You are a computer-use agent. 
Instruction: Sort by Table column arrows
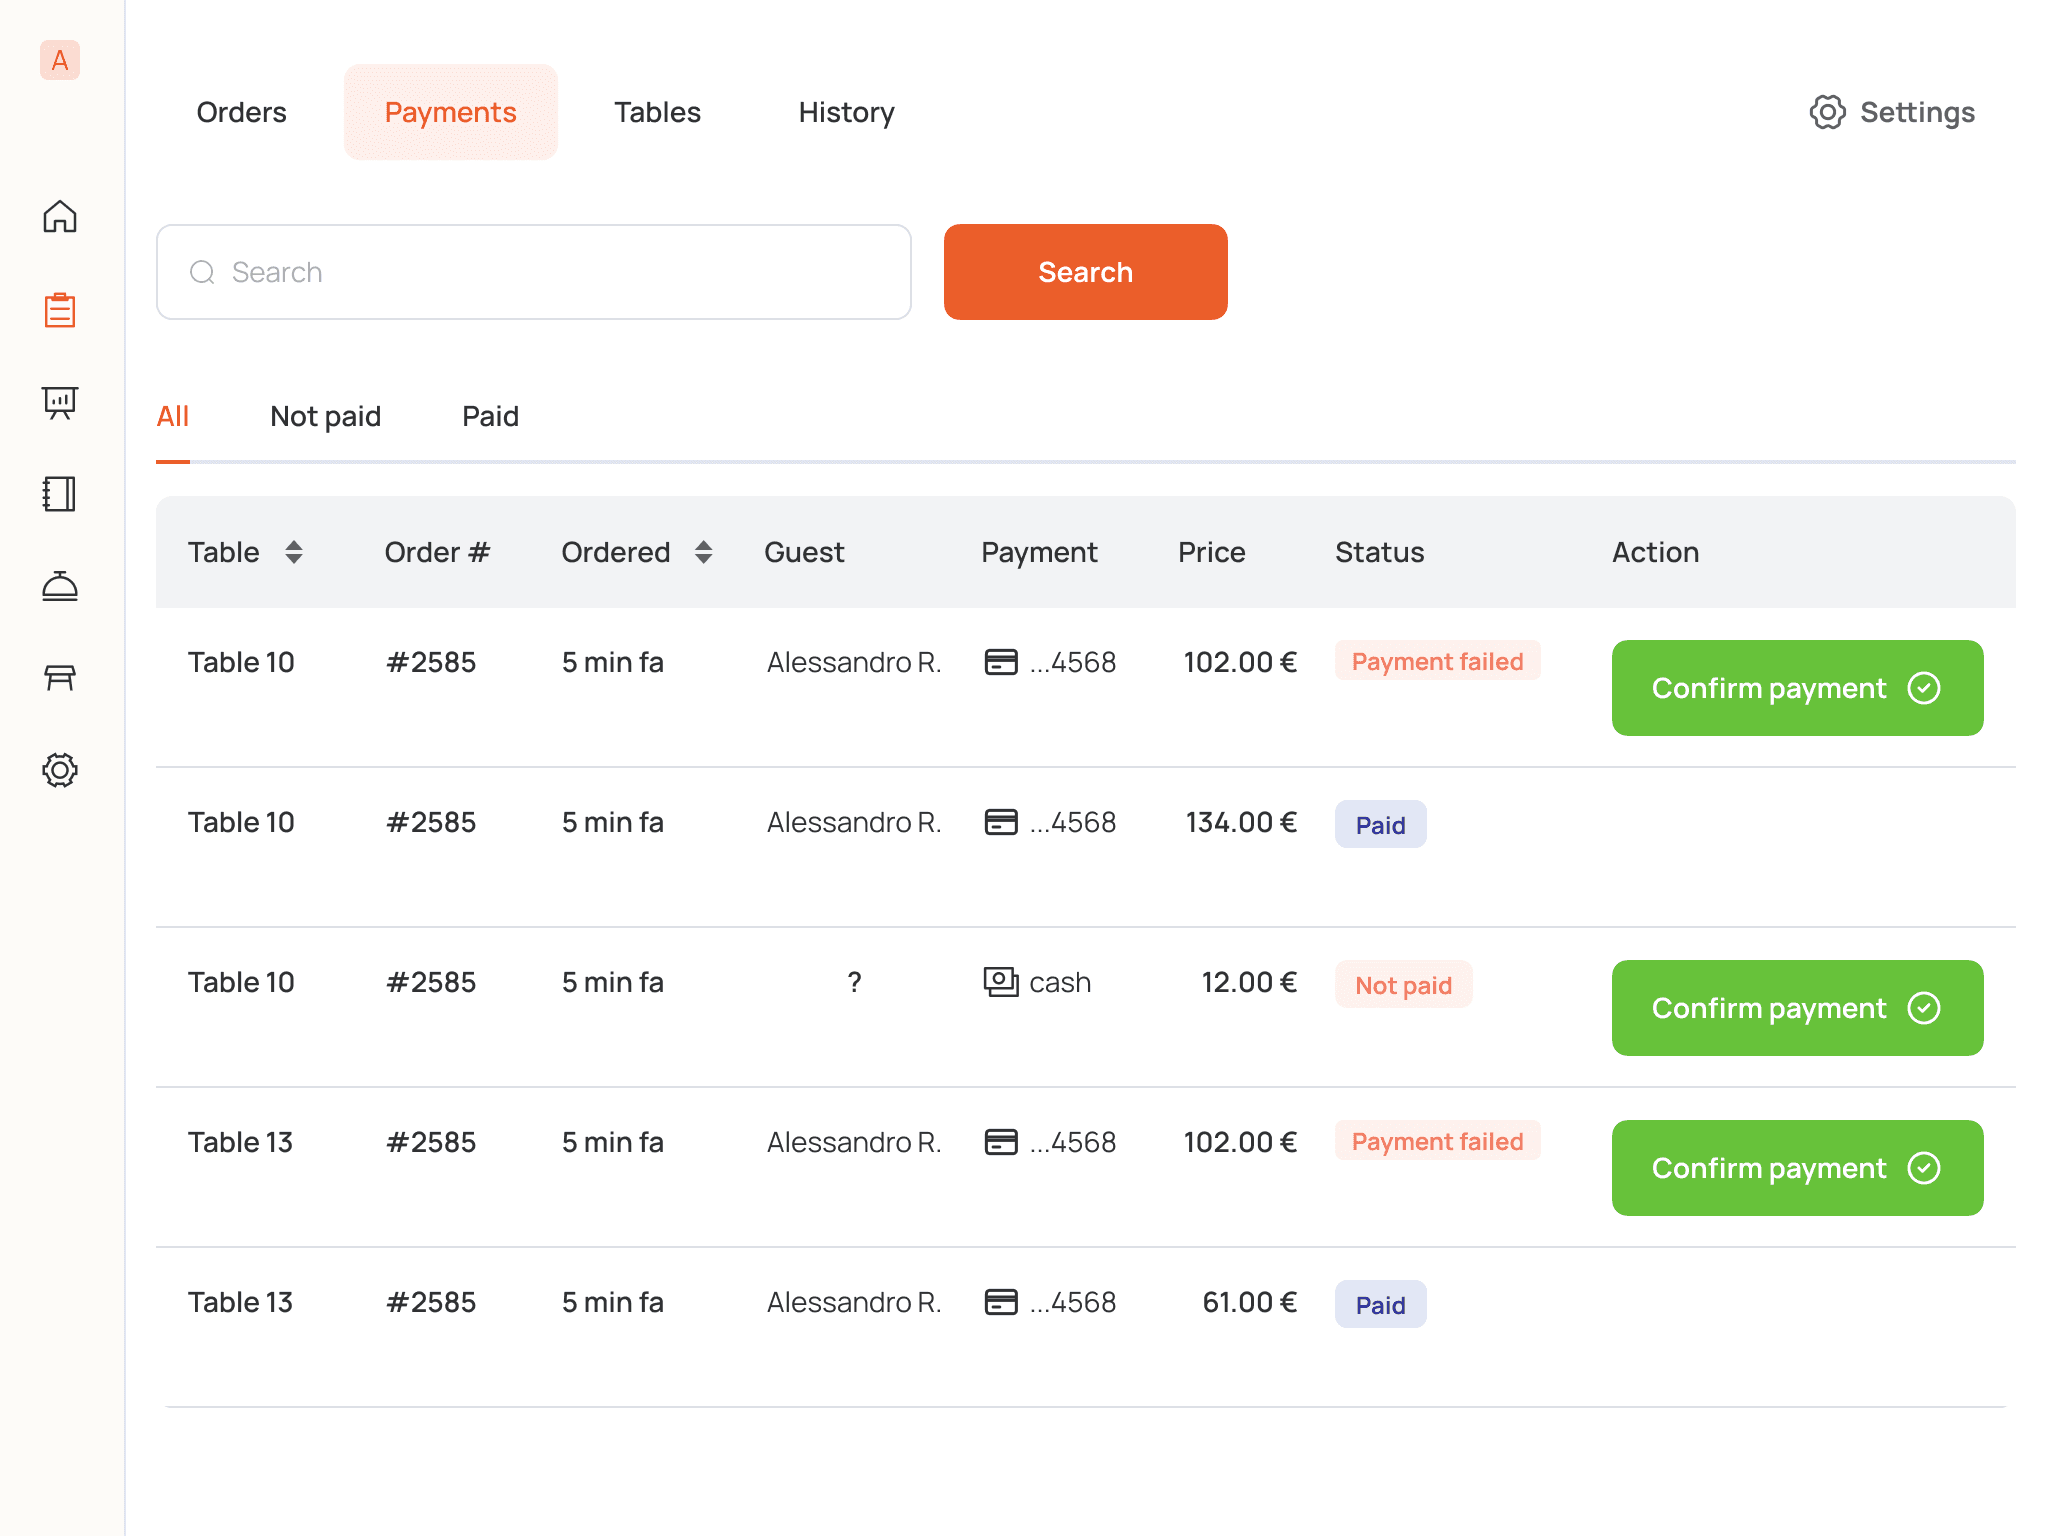coord(294,552)
